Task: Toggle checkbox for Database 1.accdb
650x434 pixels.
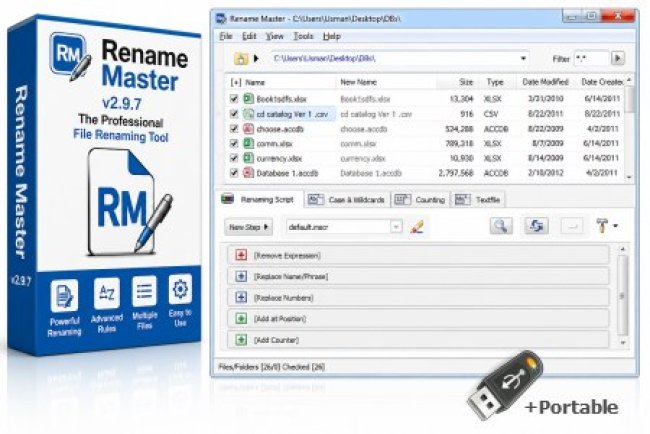Action: click(234, 173)
